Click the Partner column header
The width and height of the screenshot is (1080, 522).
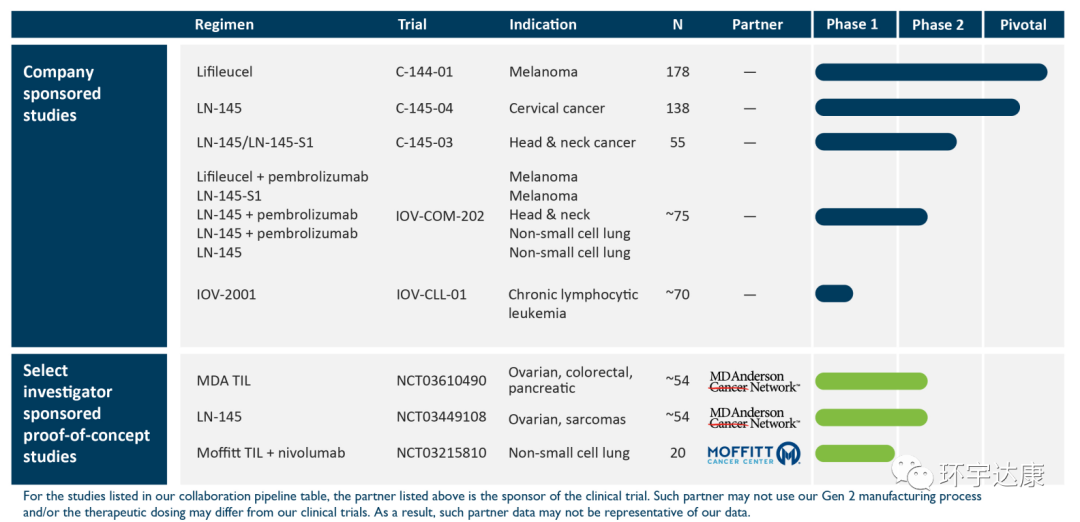[x=757, y=25]
